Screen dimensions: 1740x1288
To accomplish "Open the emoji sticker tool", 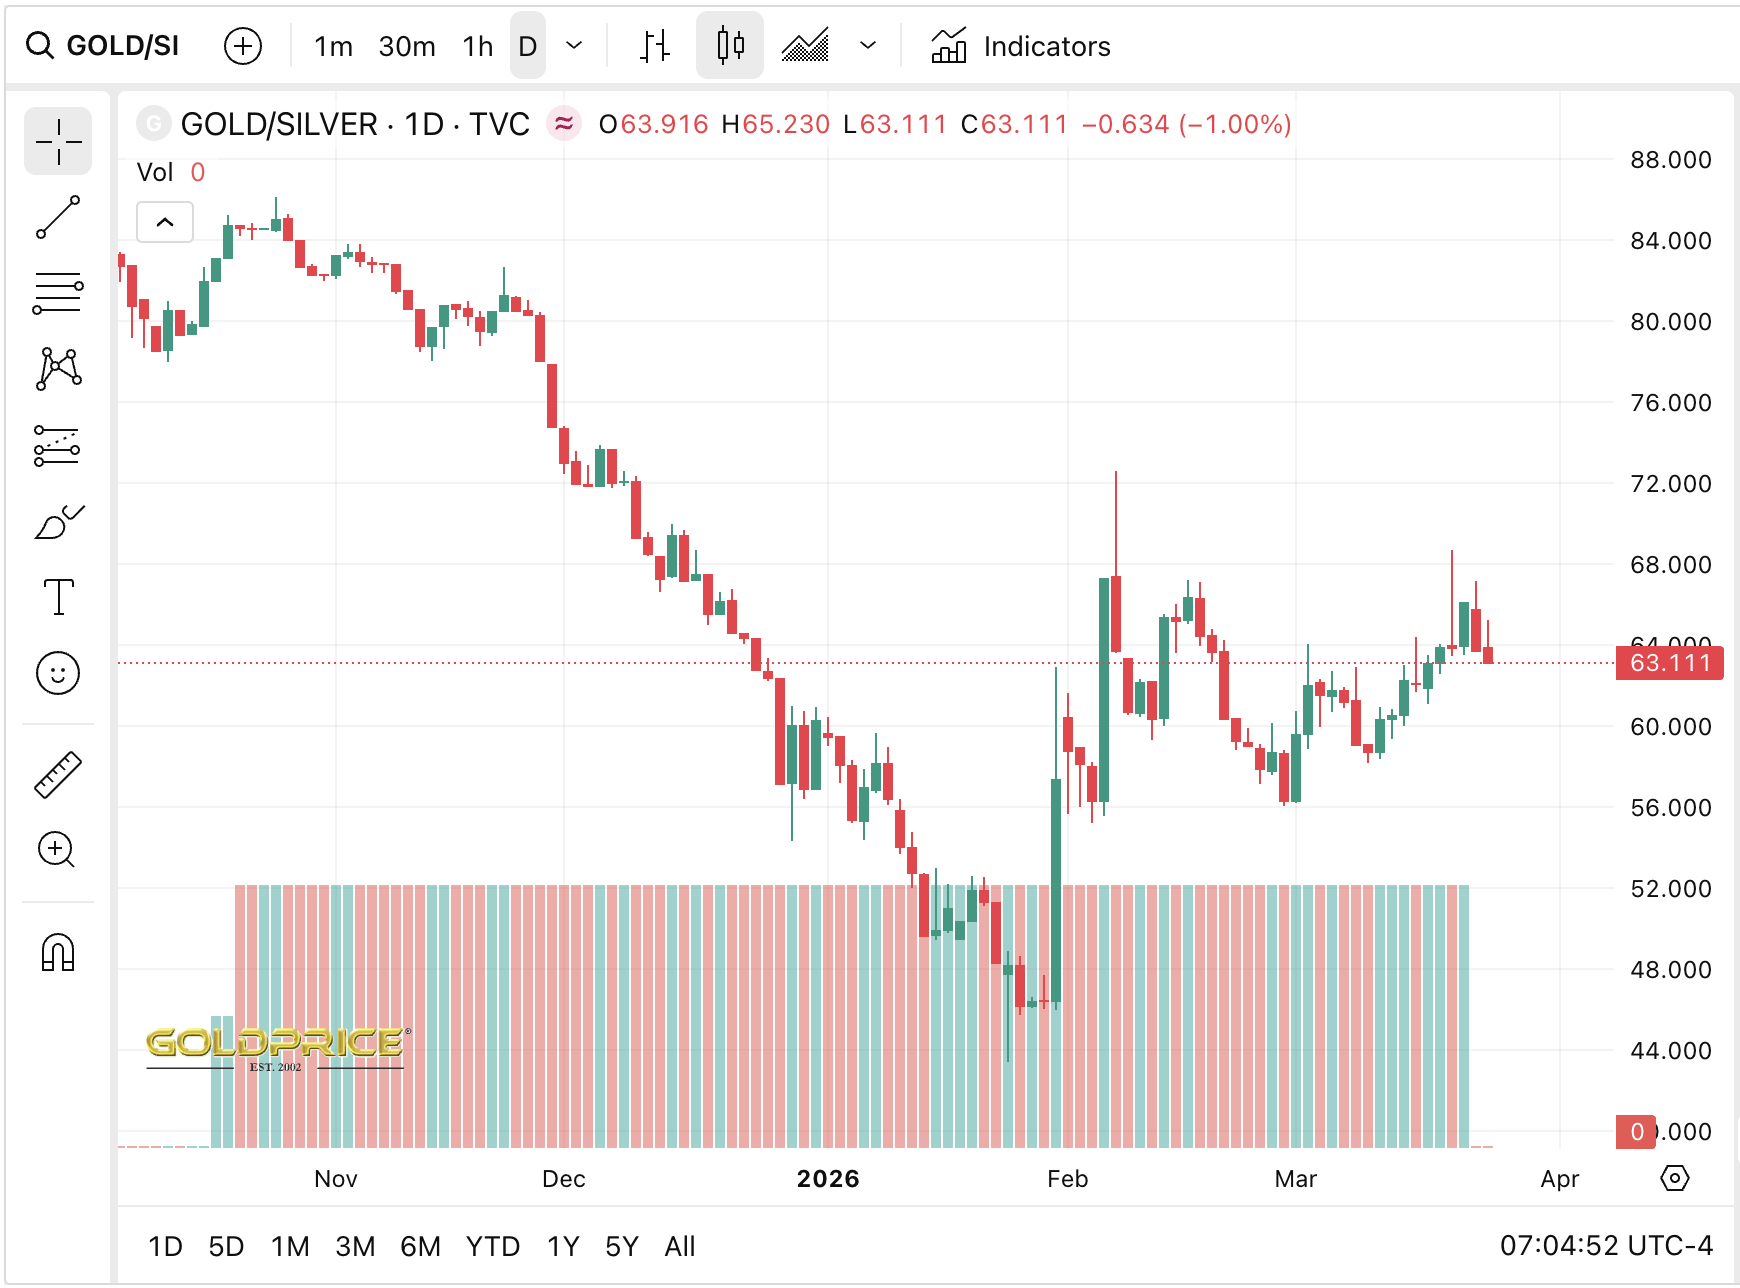I will [x=57, y=673].
